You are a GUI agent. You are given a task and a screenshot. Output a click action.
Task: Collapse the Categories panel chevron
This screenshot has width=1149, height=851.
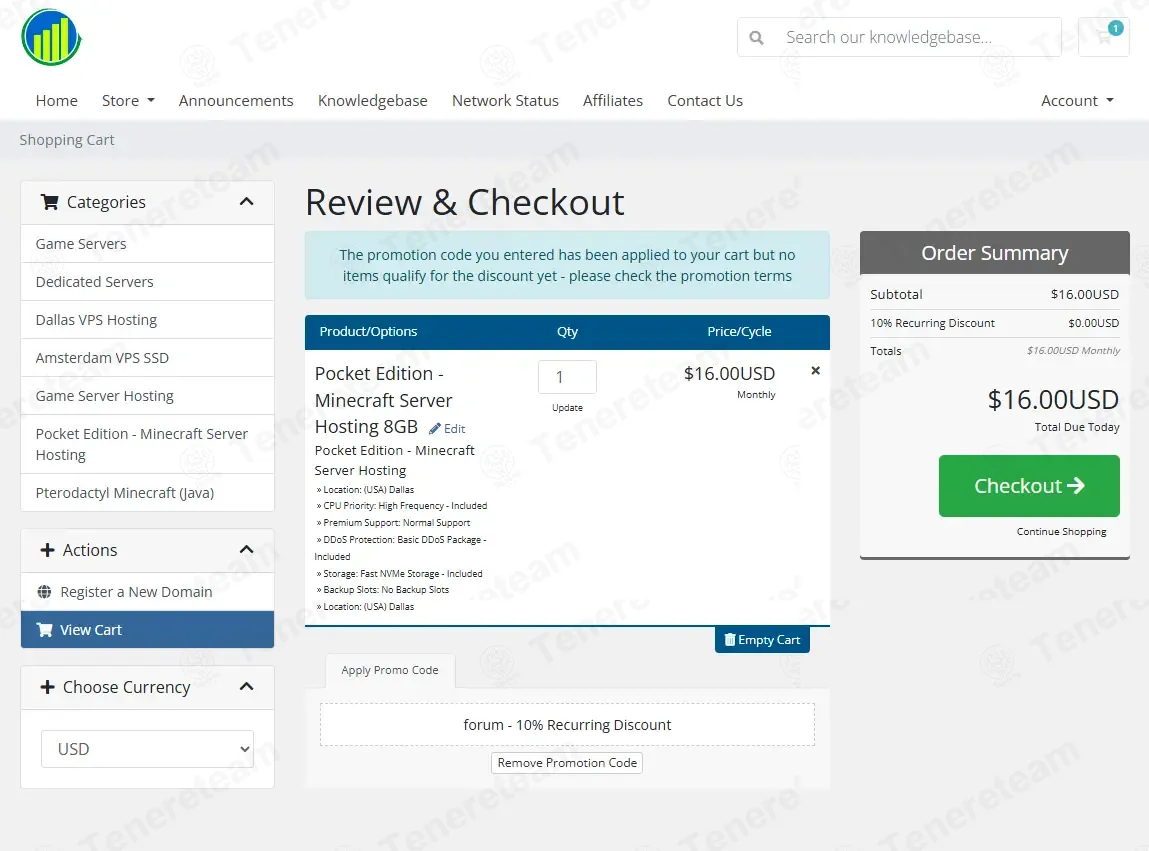246,202
